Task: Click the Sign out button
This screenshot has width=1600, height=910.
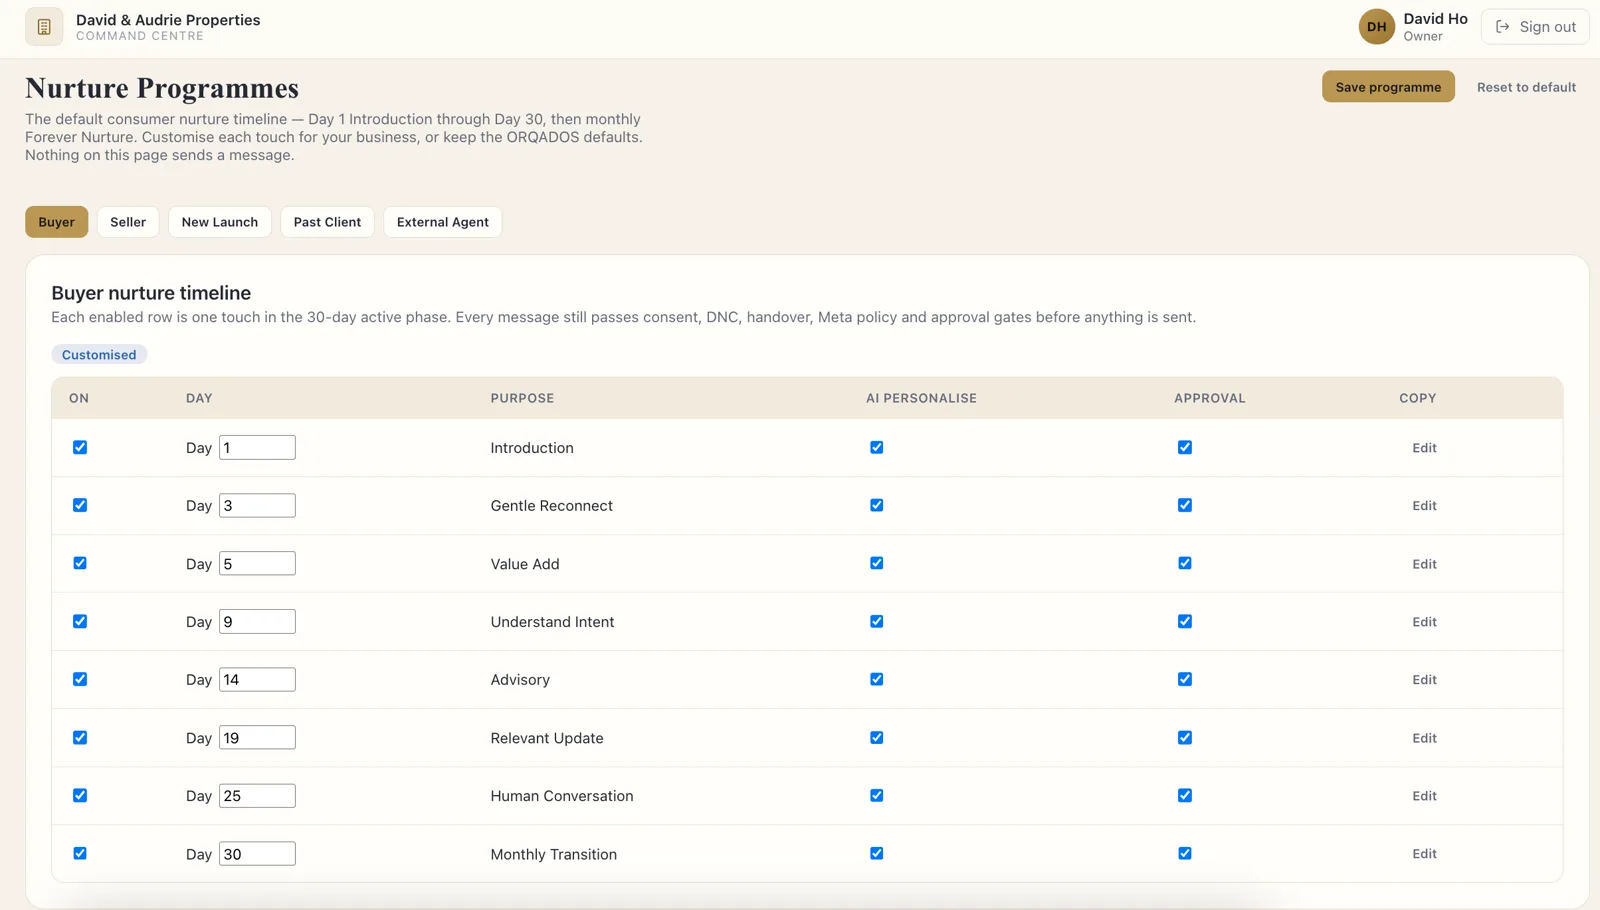Action: (1535, 27)
